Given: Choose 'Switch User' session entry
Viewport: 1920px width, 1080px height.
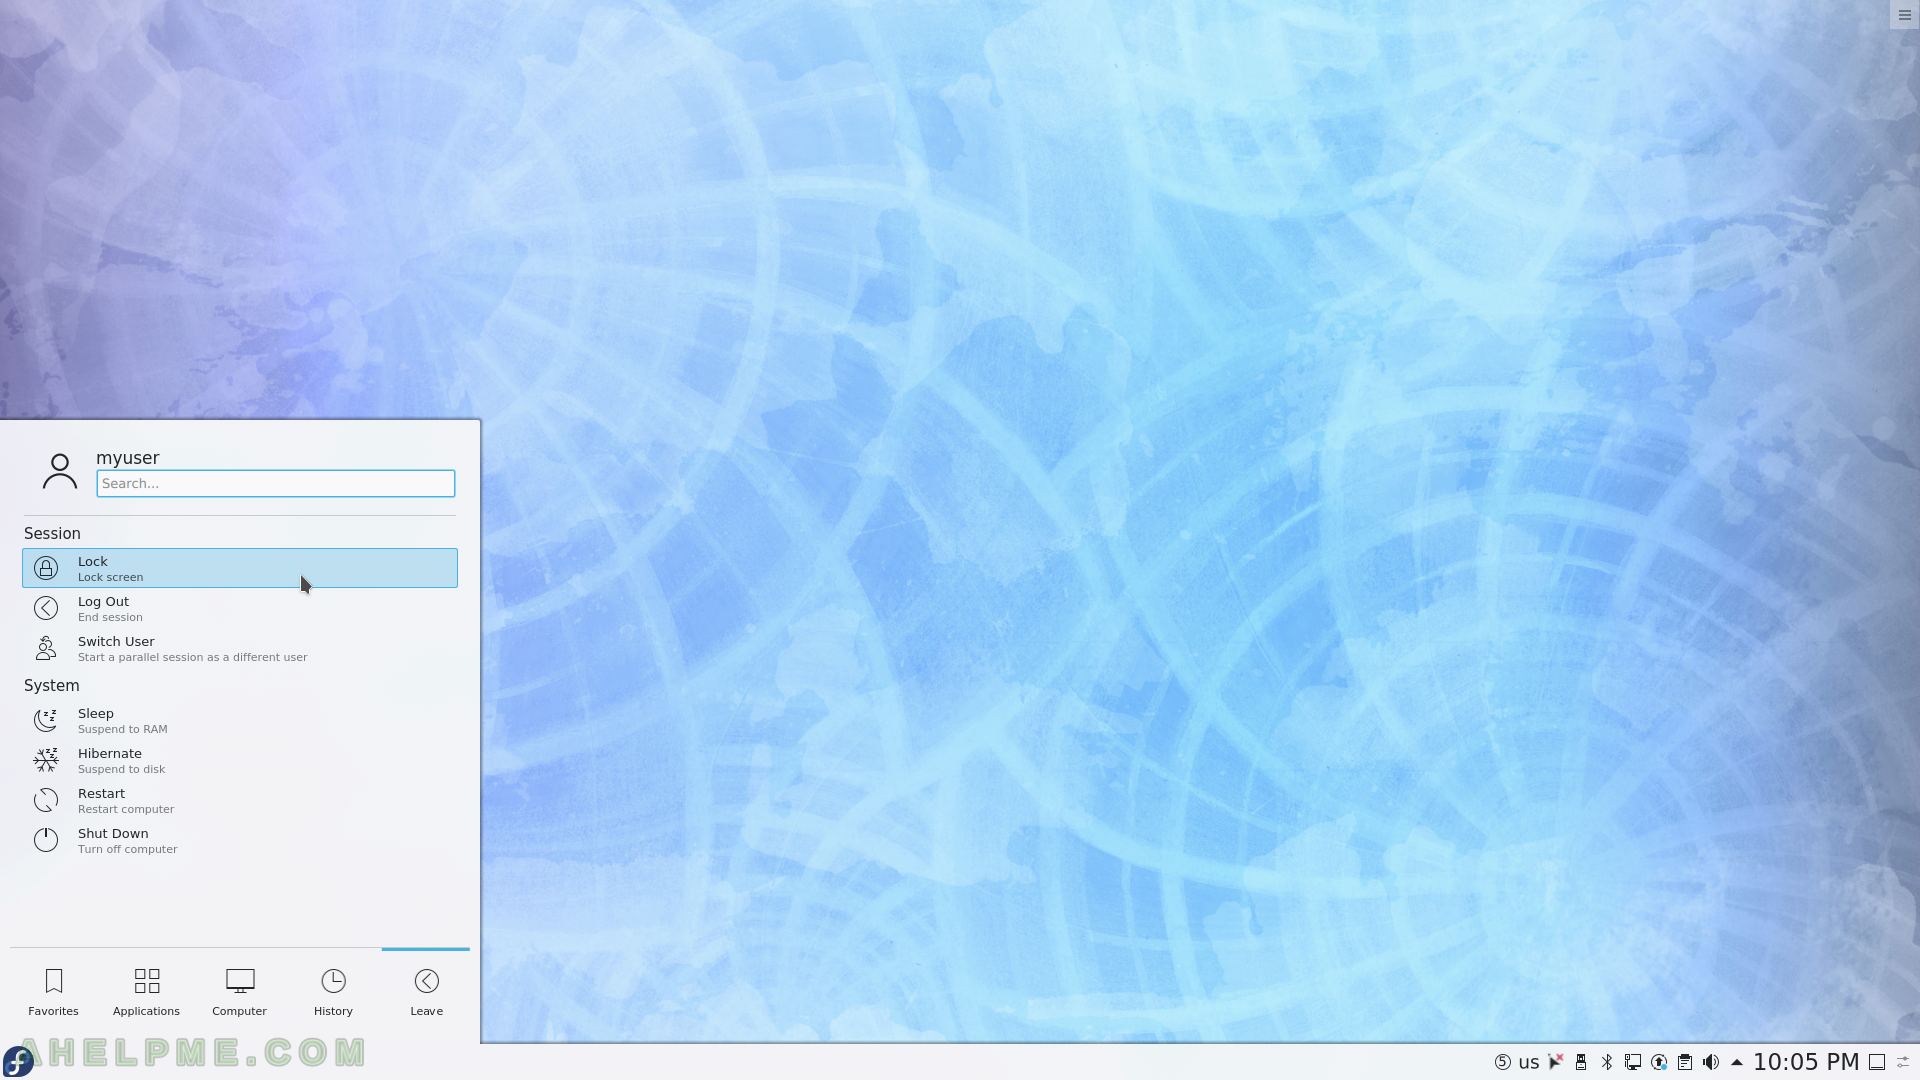Looking at the screenshot, I should (x=240, y=648).
